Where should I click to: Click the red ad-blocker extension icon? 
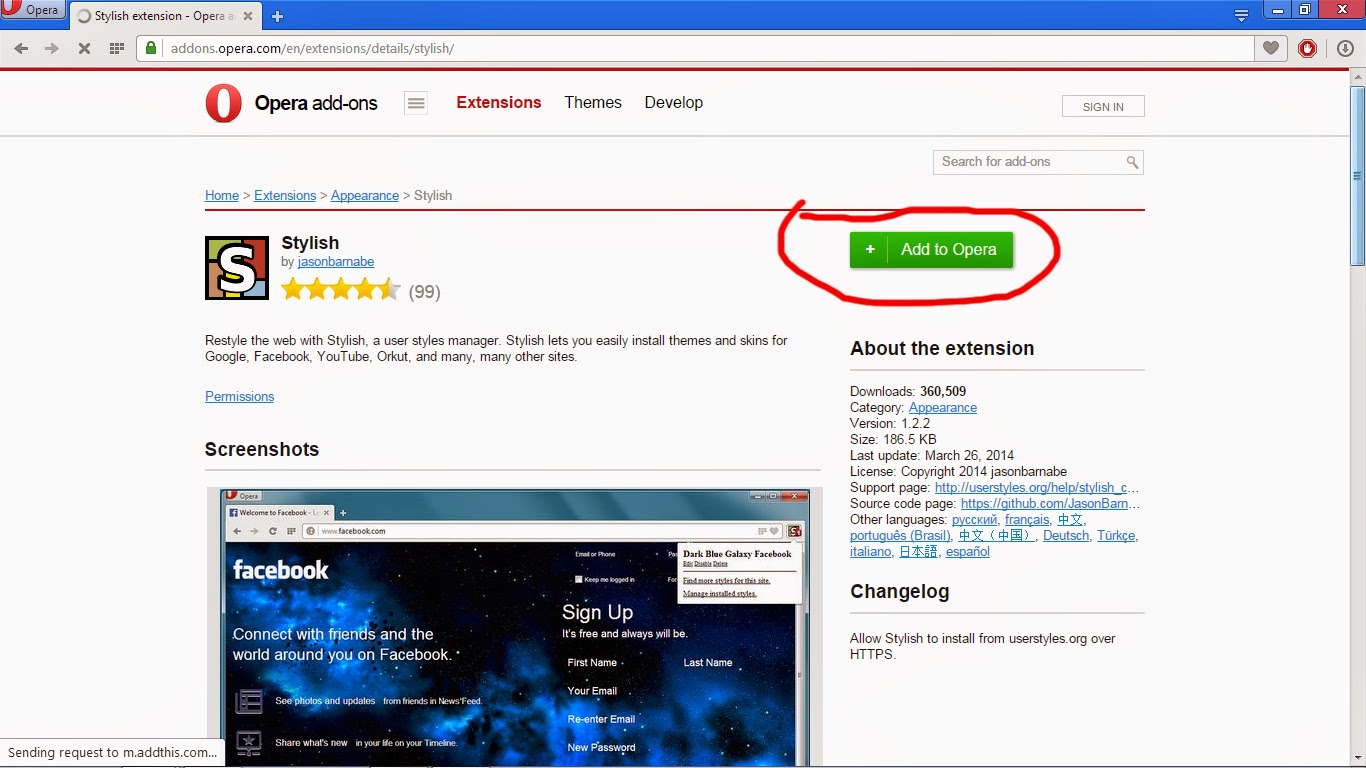(1307, 48)
